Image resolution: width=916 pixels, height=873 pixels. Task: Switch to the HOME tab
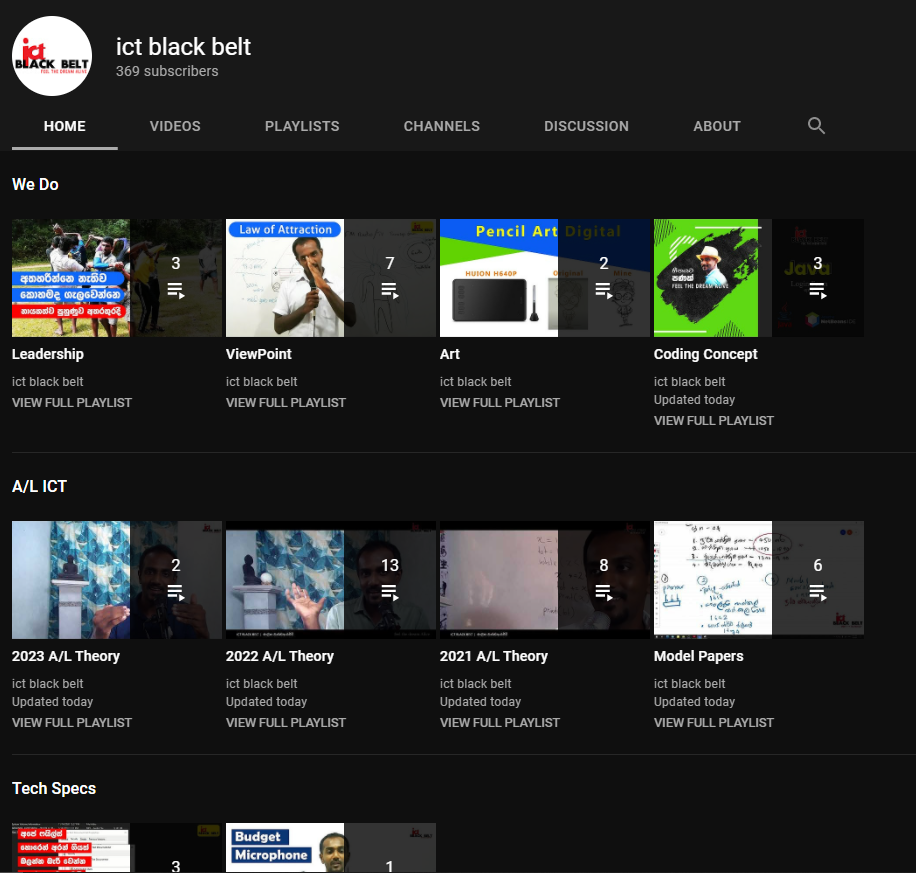pos(65,126)
